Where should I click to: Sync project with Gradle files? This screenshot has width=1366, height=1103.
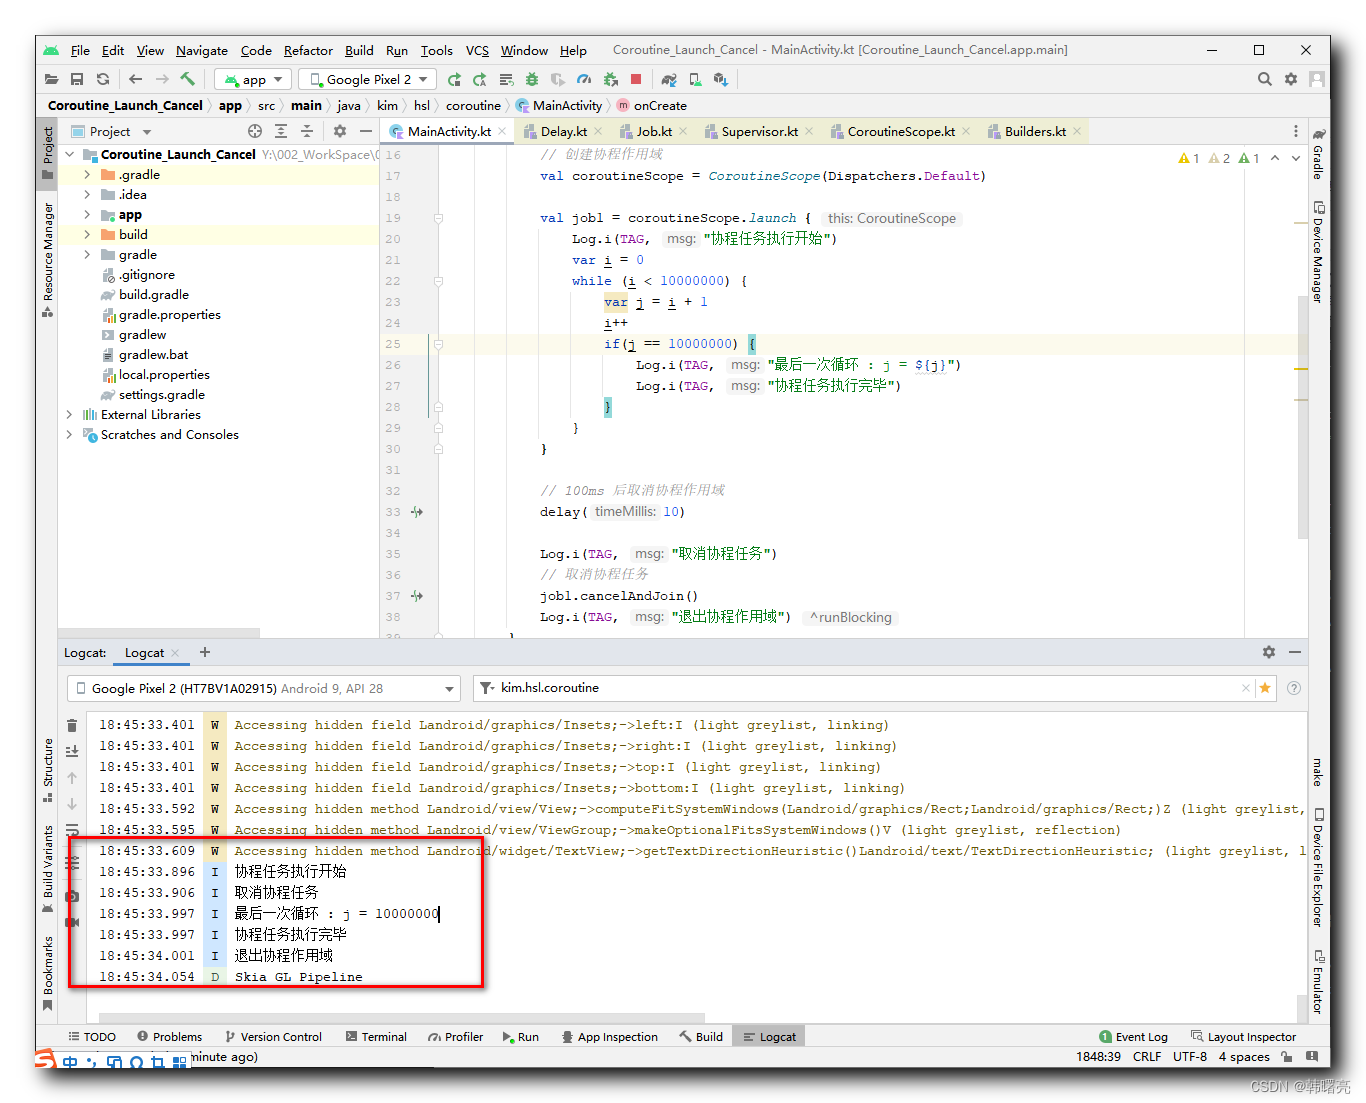(667, 79)
